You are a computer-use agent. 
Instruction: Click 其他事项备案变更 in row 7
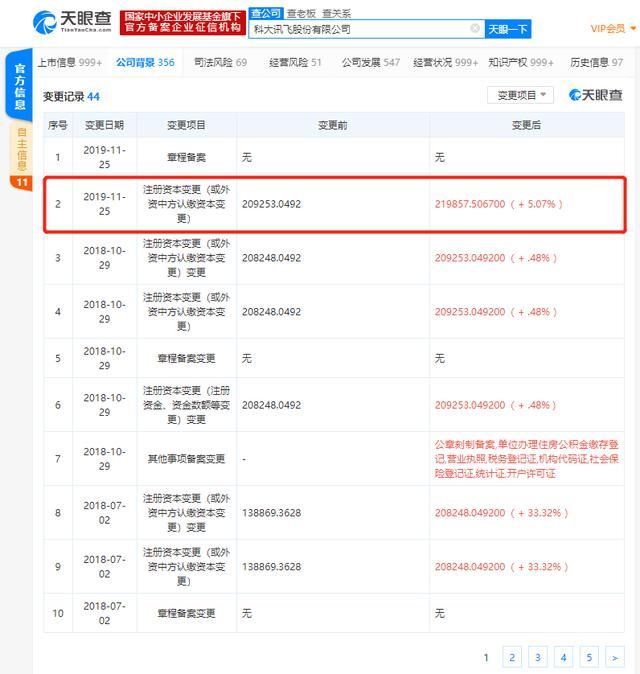[x=187, y=459]
